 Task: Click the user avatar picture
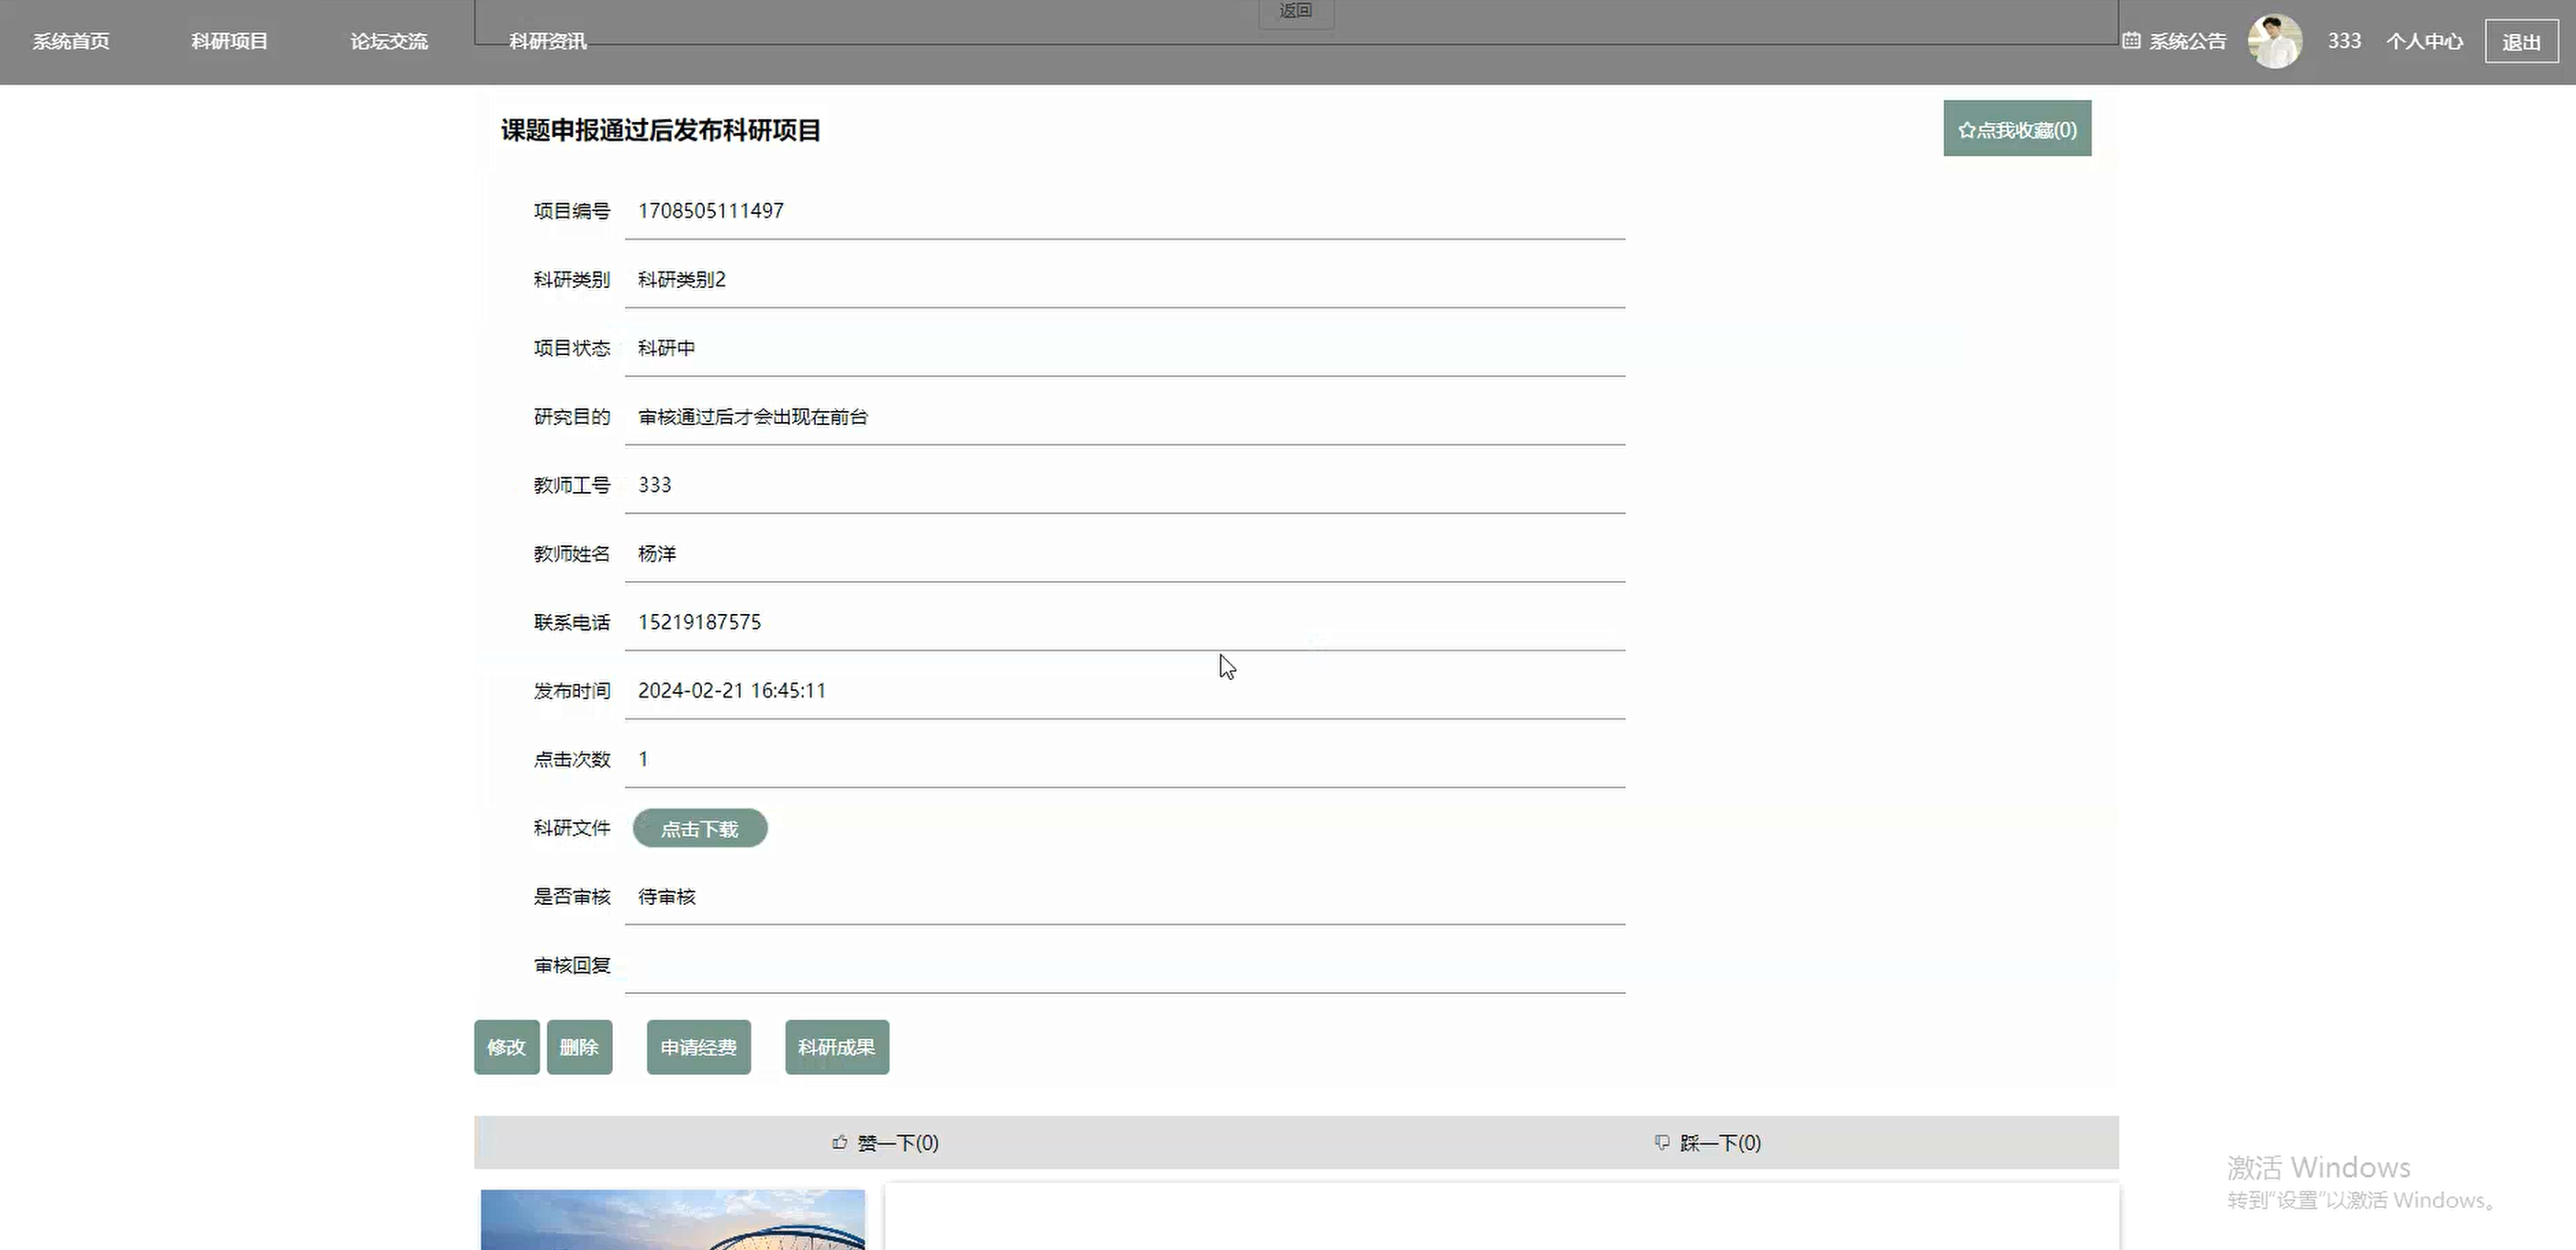tap(2275, 41)
